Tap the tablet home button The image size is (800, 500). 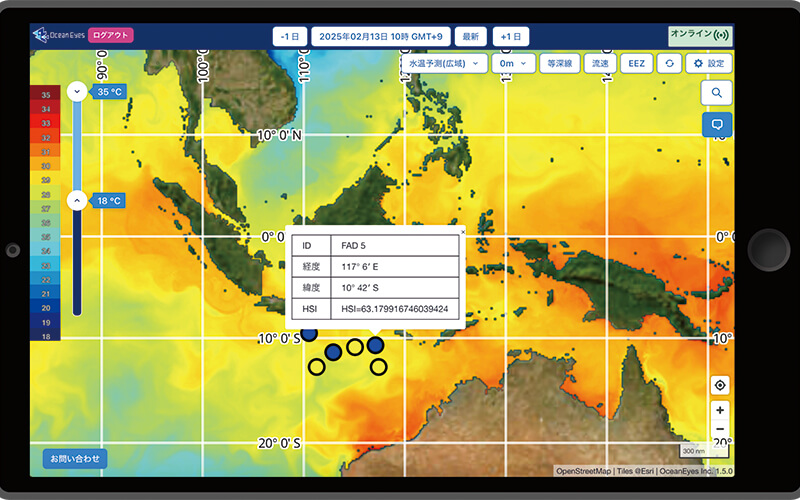click(x=768, y=249)
